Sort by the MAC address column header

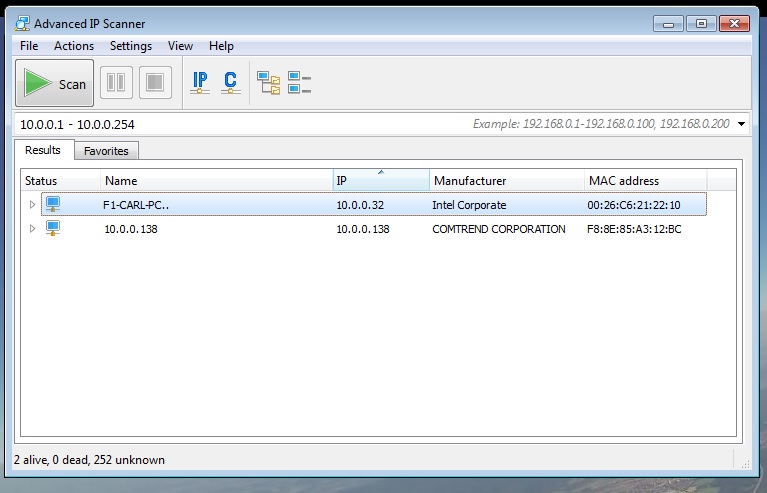click(x=646, y=180)
